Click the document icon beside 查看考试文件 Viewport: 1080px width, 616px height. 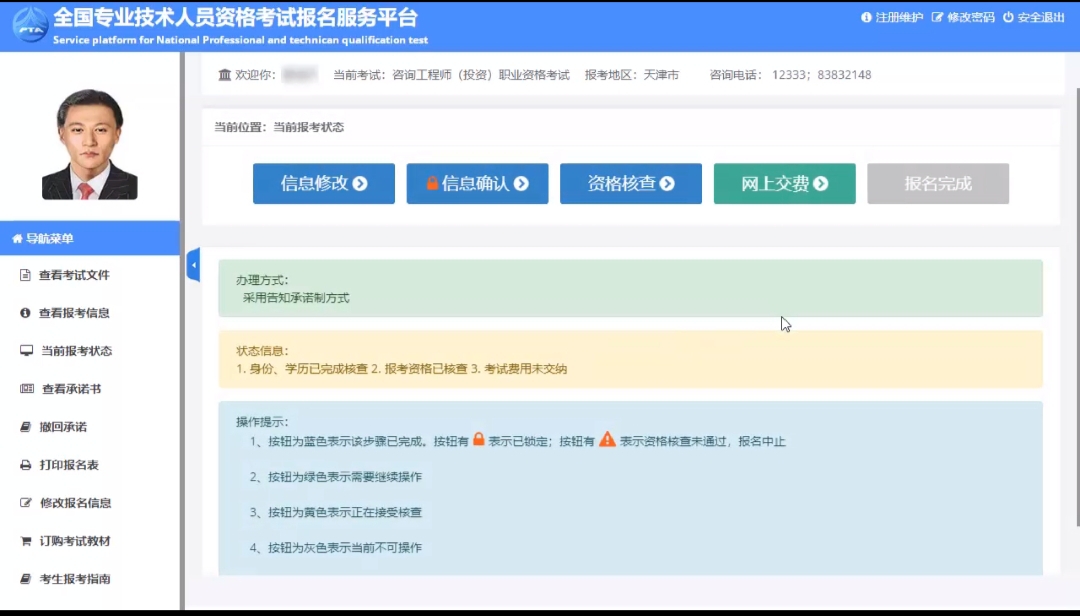pyautogui.click(x=26, y=275)
